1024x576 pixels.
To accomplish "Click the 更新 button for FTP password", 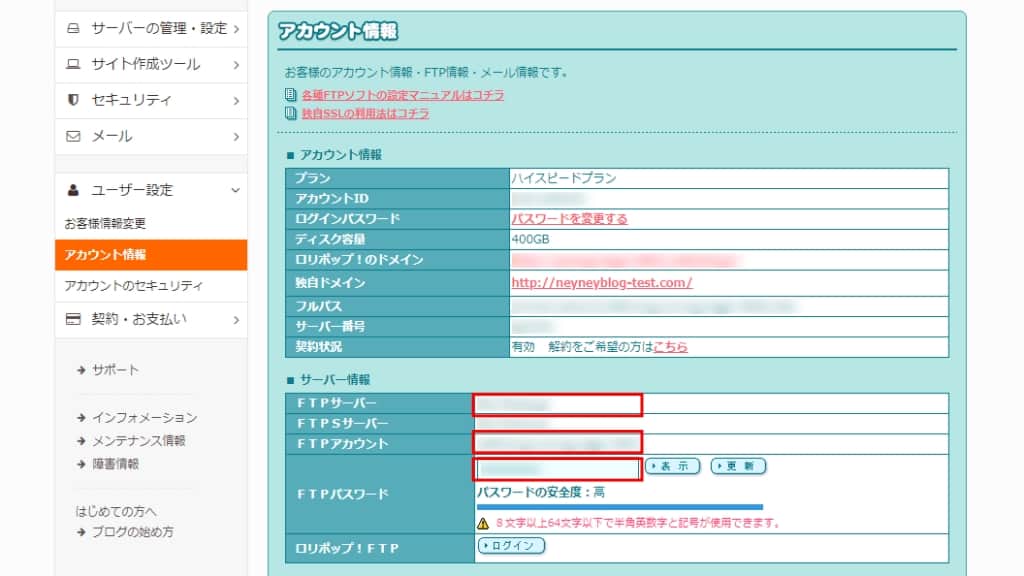I will pyautogui.click(x=738, y=466).
